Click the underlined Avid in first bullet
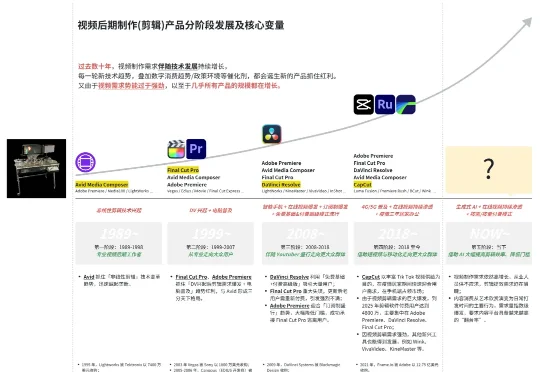540x372 pixels. click(x=89, y=277)
